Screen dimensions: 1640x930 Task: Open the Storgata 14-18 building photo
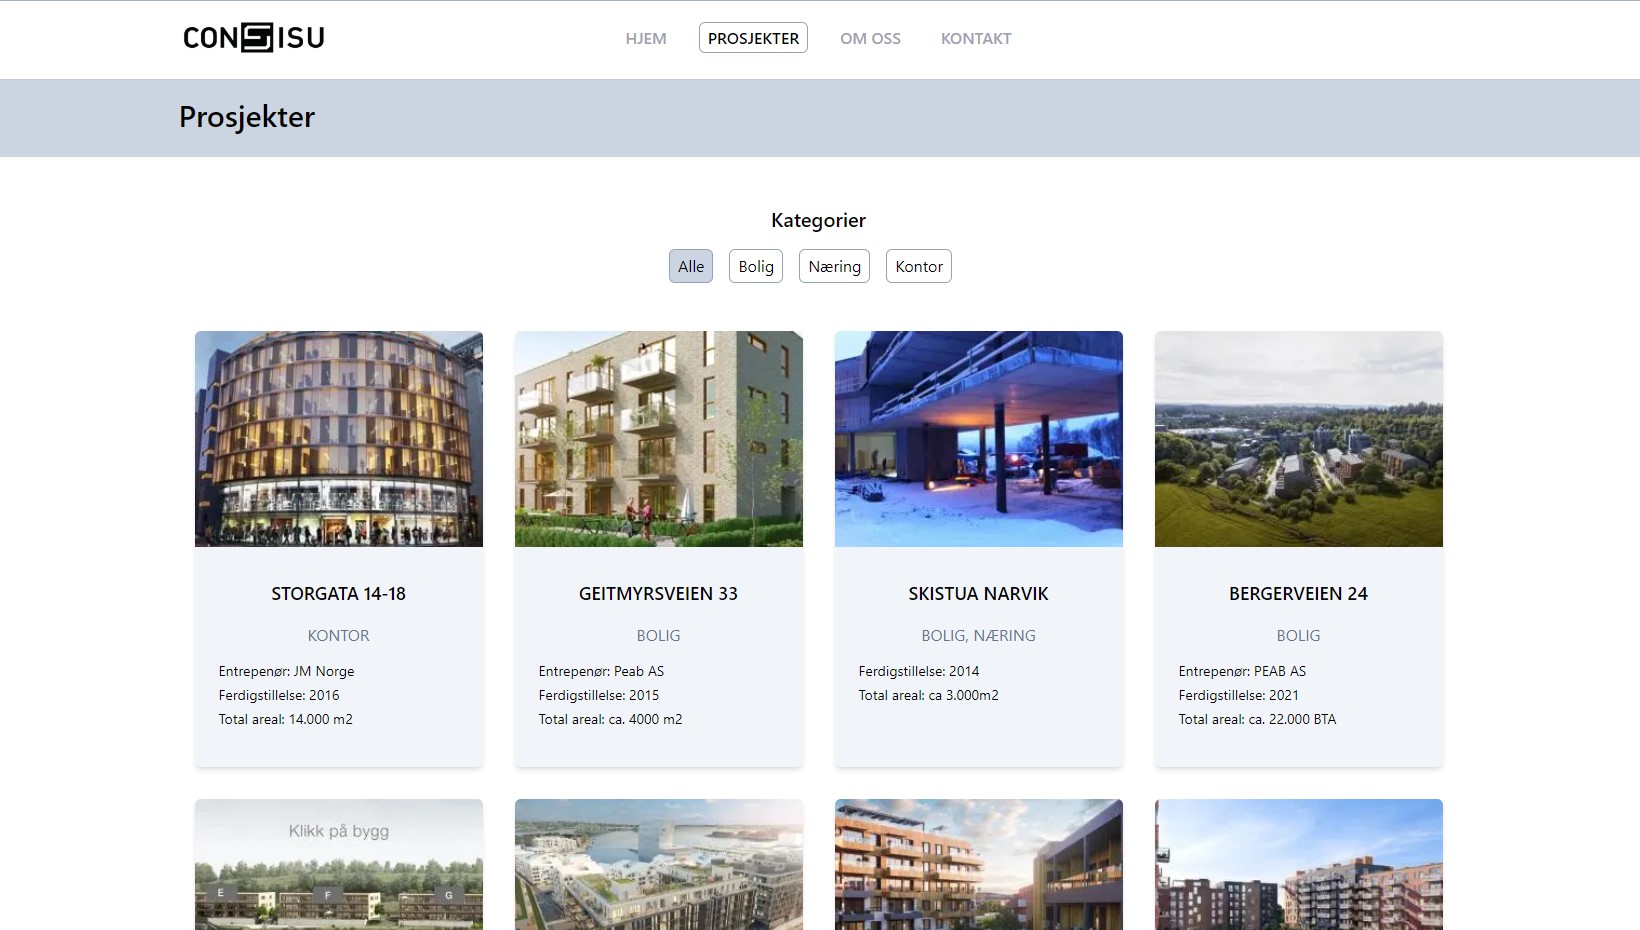tap(339, 439)
